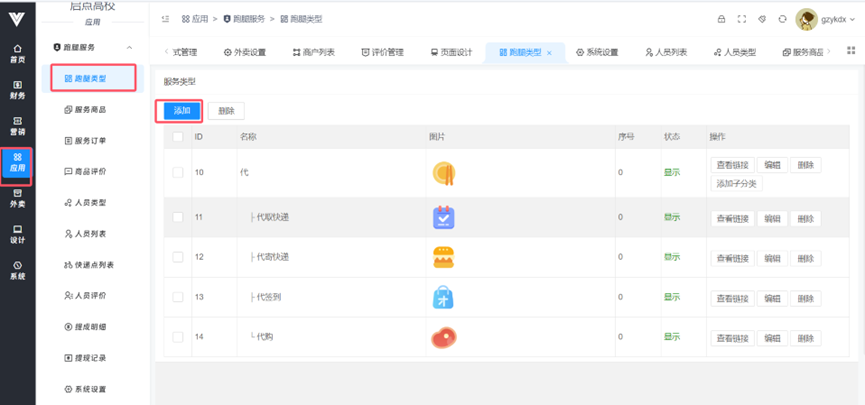Collapse the 跑腿服务 sidebar group
Viewport: 865px width, 405px height.
click(129, 47)
